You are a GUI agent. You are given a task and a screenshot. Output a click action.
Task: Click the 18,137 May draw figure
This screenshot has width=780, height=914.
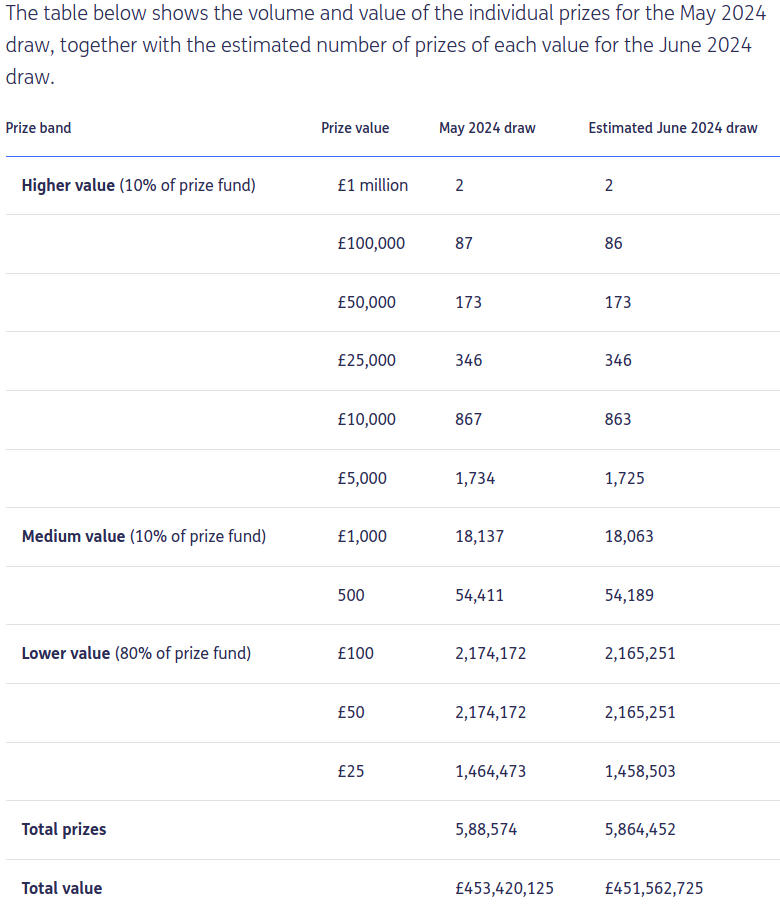480,536
